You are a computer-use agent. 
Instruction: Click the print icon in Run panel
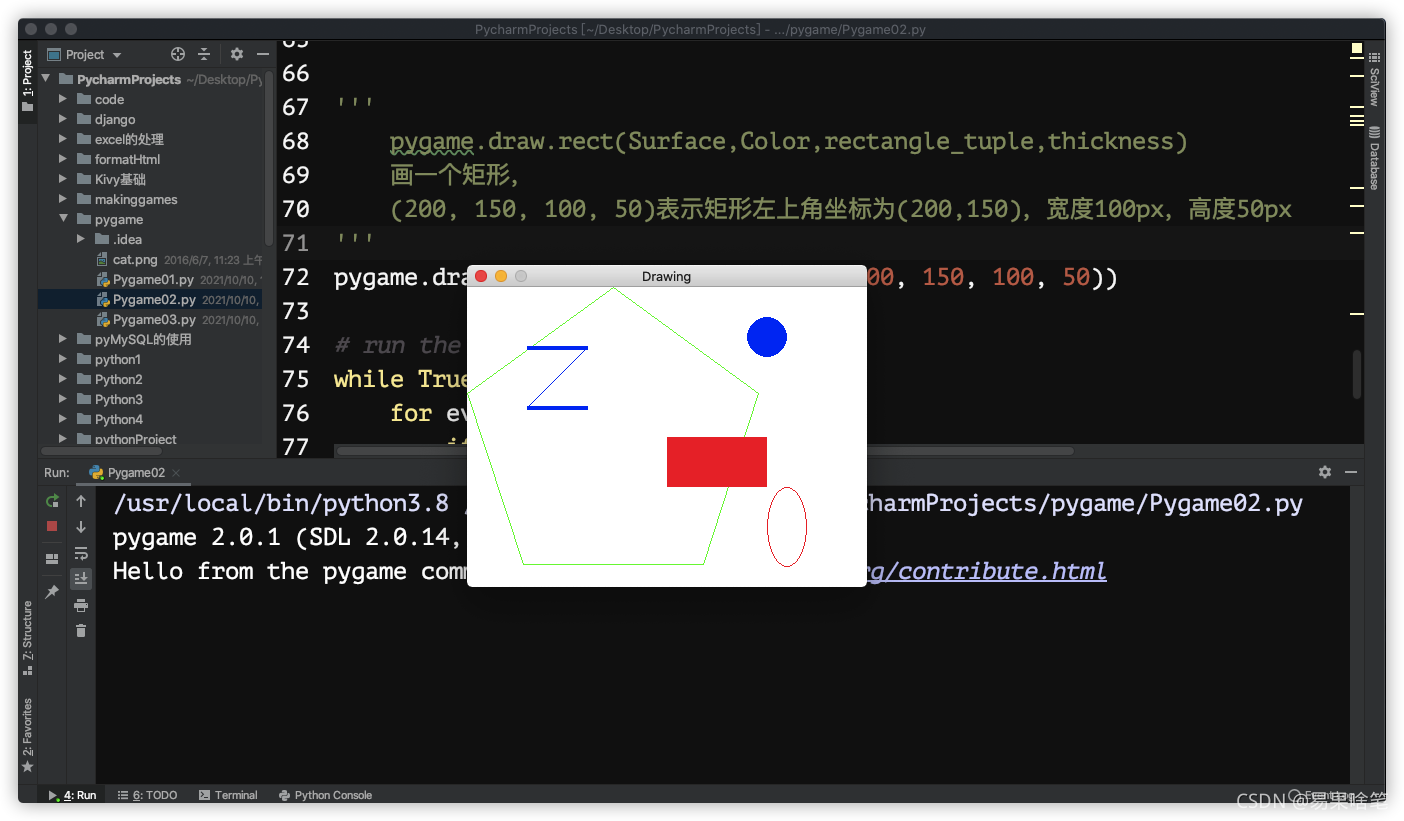click(81, 605)
